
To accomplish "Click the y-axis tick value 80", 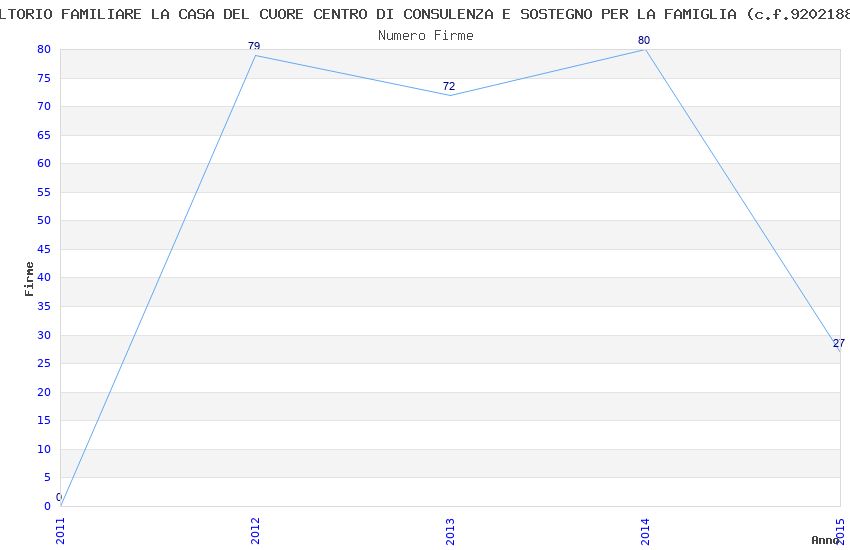I will click(x=44, y=49).
